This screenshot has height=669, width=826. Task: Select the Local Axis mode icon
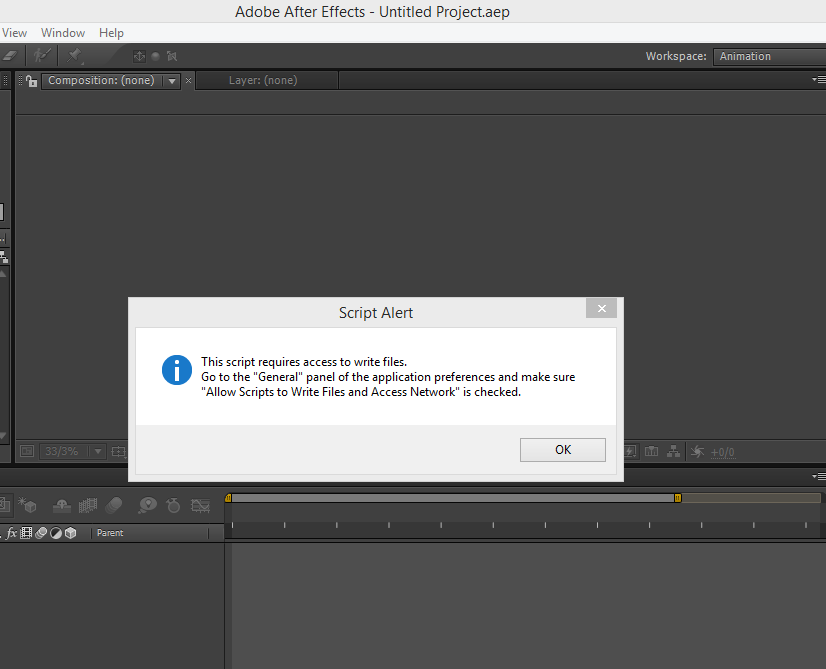tap(139, 56)
